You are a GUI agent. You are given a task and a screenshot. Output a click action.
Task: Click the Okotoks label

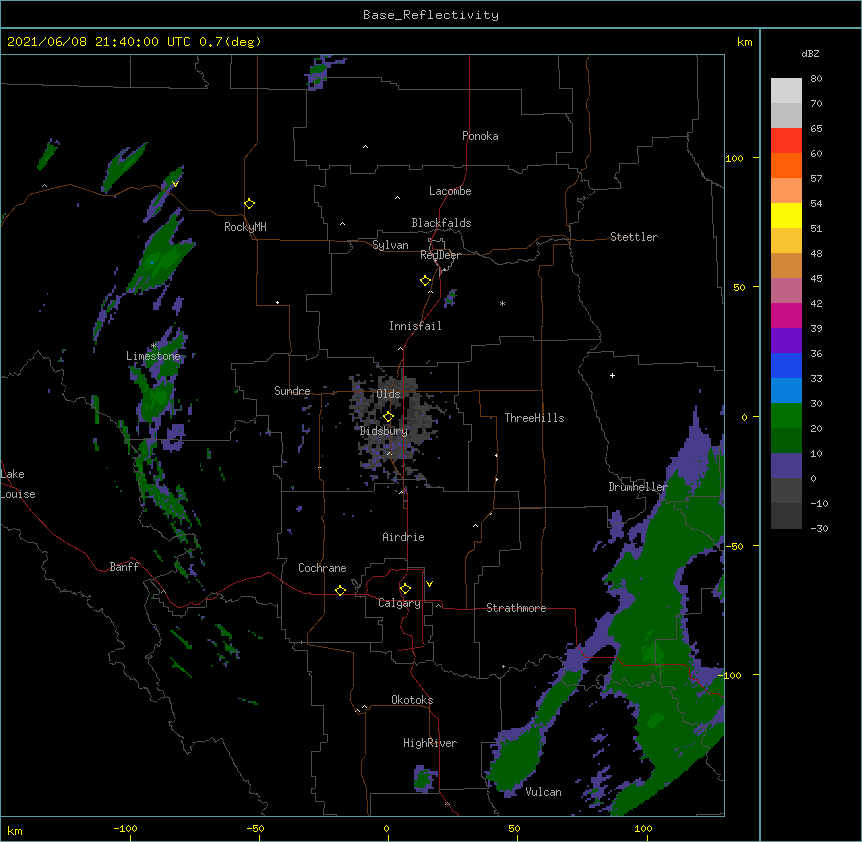(x=412, y=700)
